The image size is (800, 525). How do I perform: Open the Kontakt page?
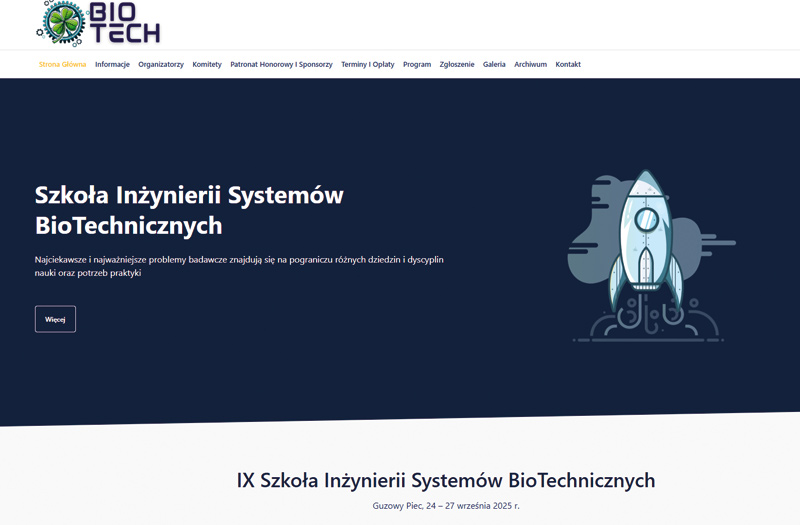568,64
